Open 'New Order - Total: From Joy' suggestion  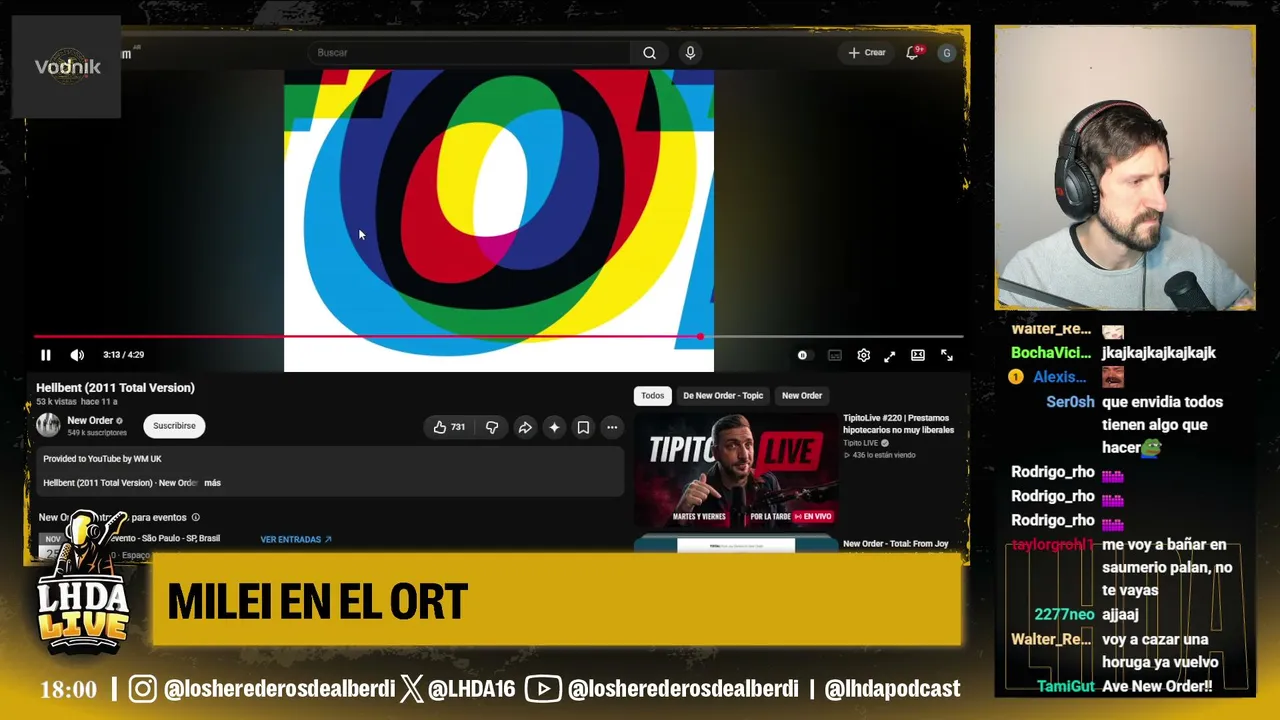point(896,544)
